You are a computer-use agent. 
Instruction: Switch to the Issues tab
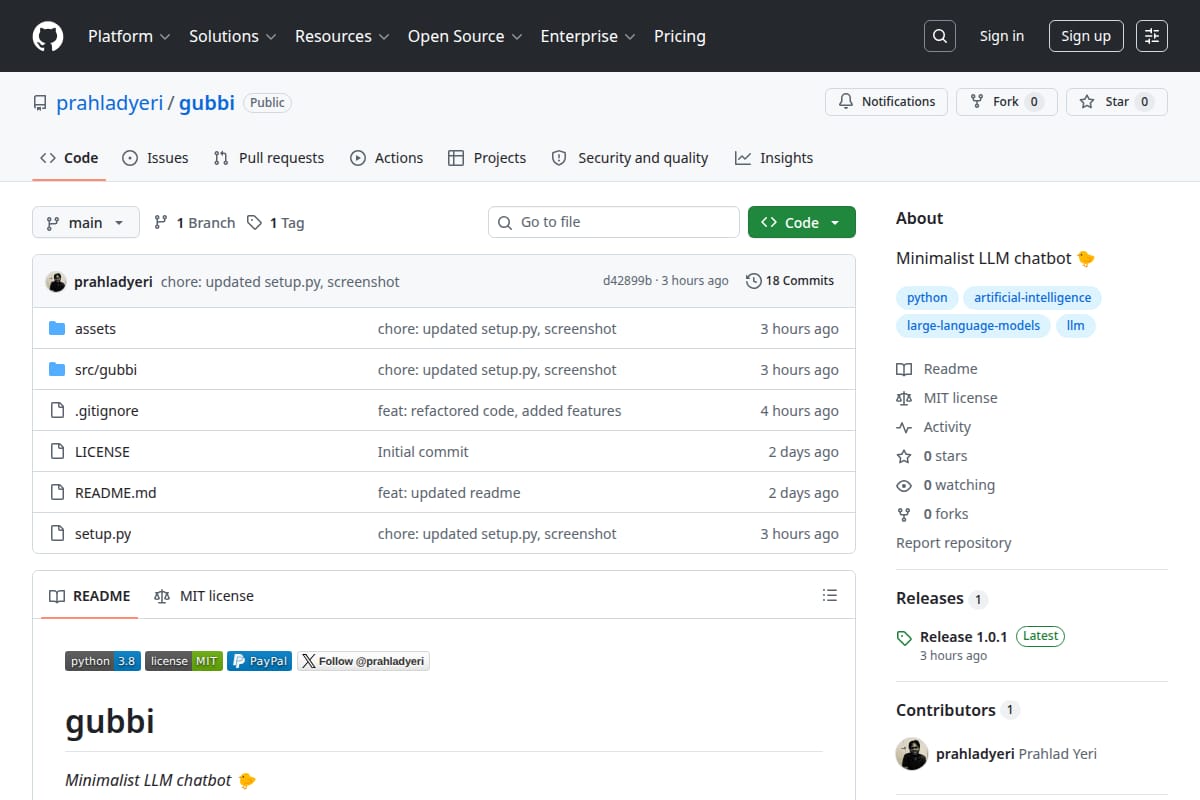click(x=155, y=158)
